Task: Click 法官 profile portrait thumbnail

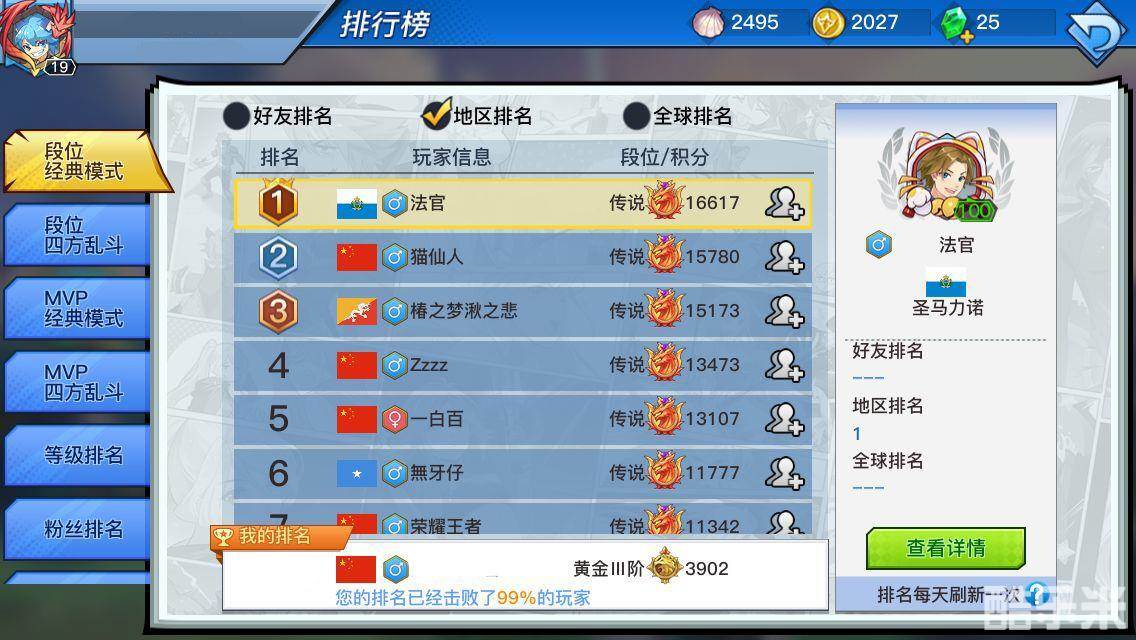Action: (x=946, y=175)
